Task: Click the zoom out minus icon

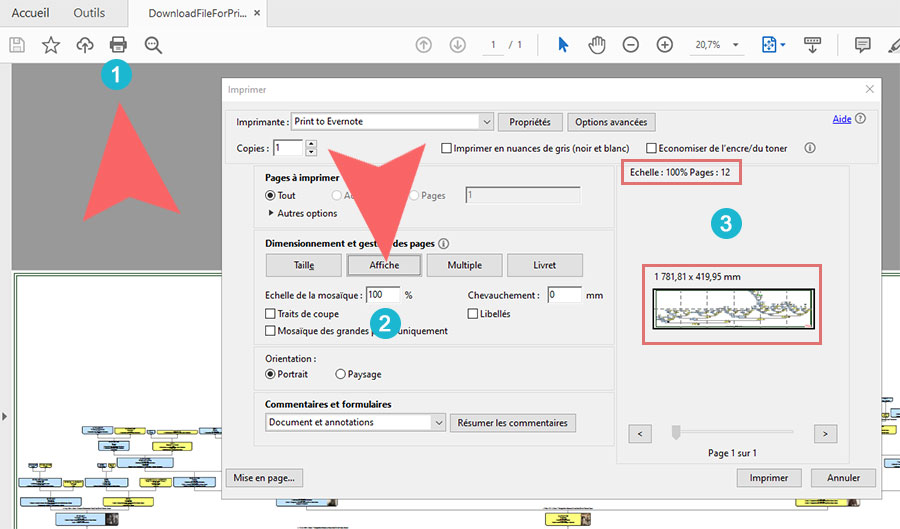Action: point(631,45)
